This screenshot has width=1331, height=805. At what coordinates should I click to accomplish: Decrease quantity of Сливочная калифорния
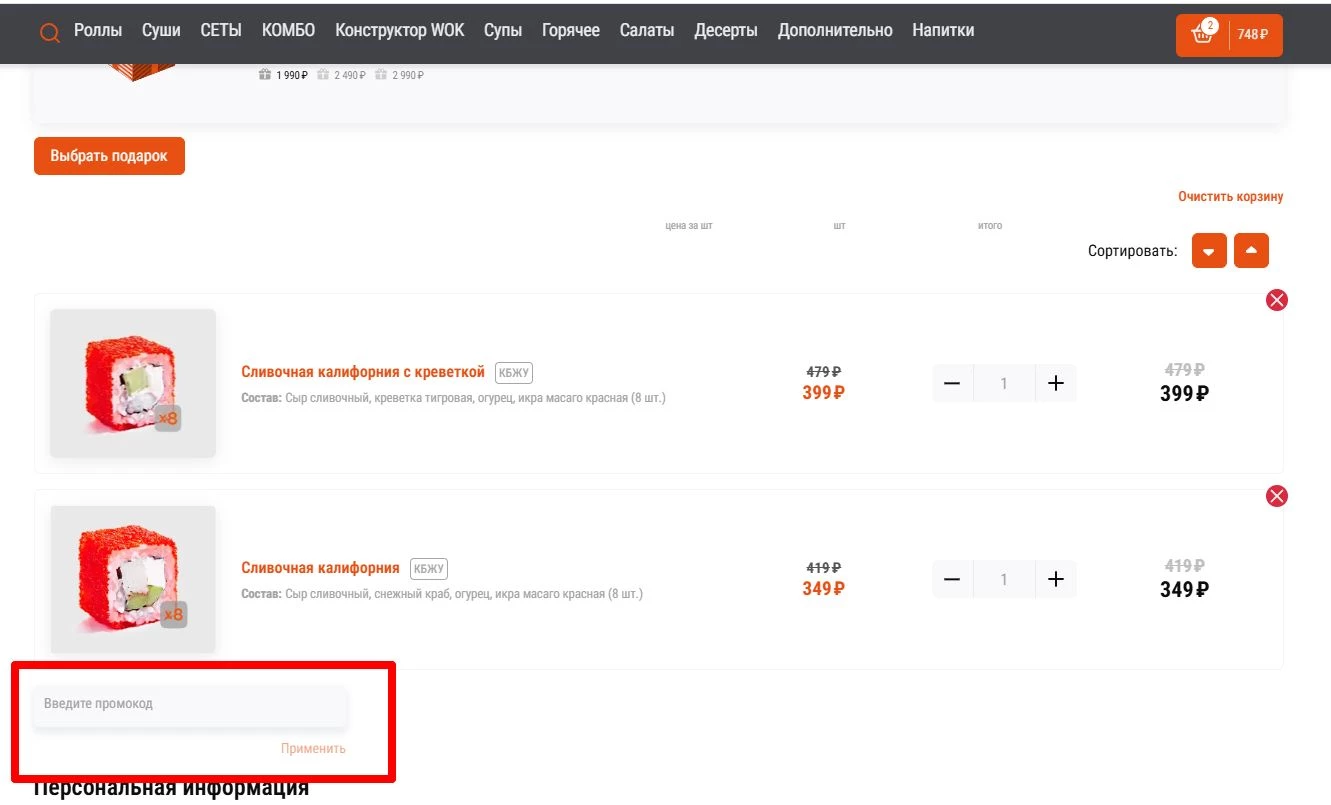tap(952, 580)
